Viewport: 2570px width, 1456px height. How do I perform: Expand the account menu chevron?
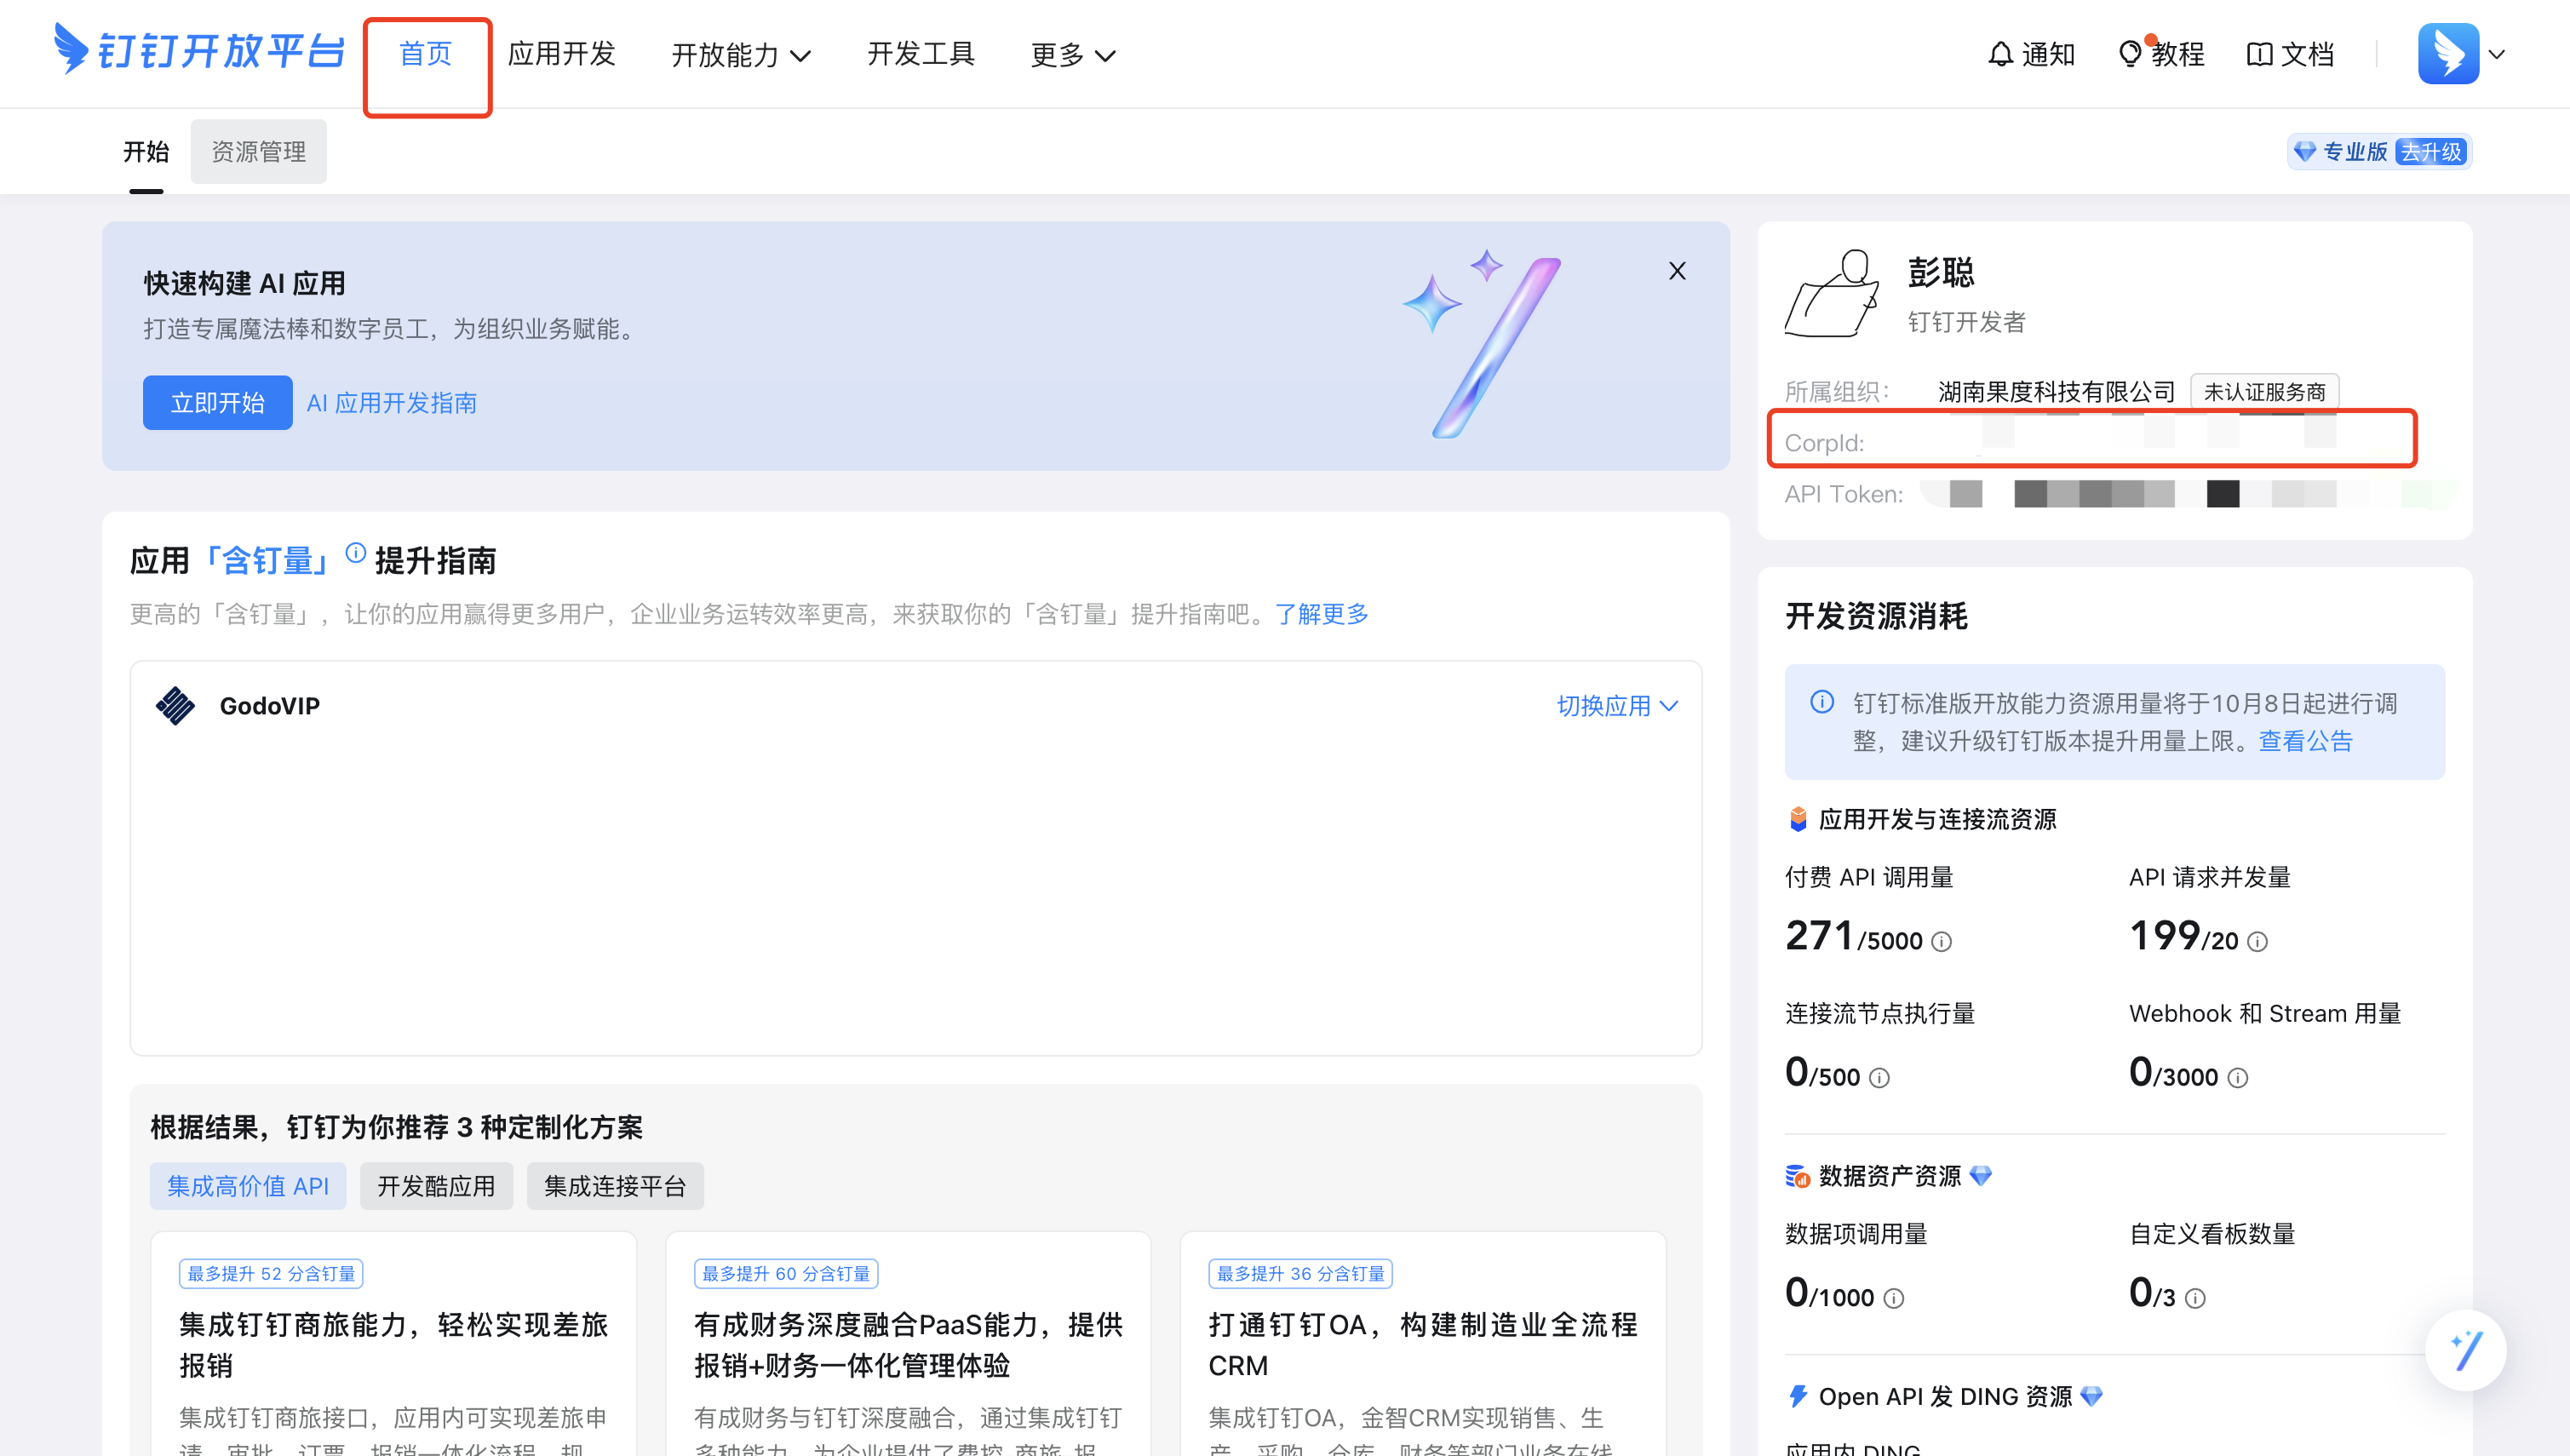[2497, 54]
